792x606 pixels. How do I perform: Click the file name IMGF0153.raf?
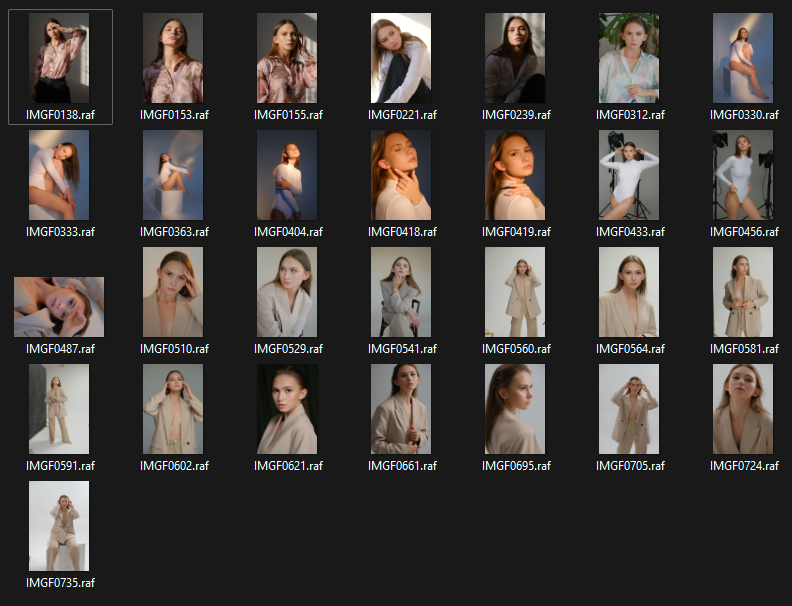(174, 115)
